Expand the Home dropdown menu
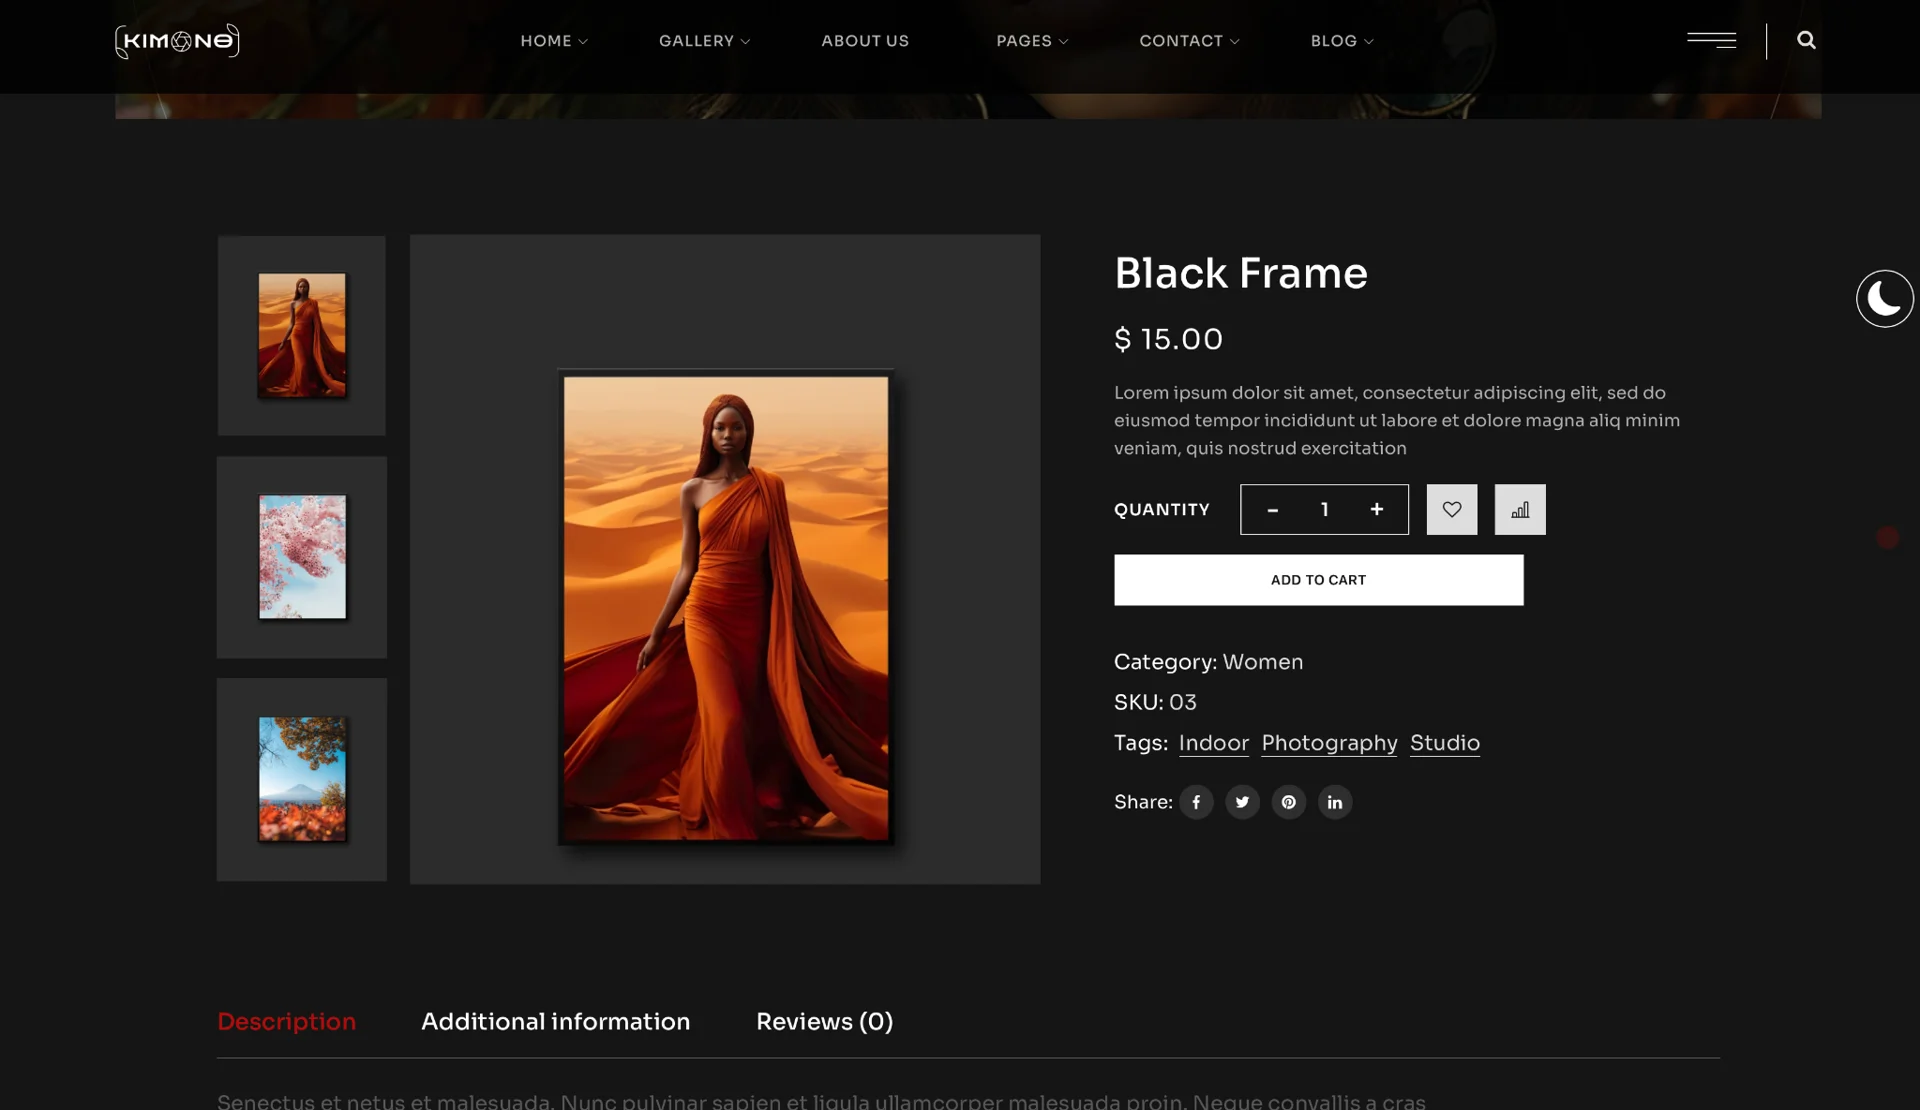1920x1110 pixels. click(x=554, y=41)
